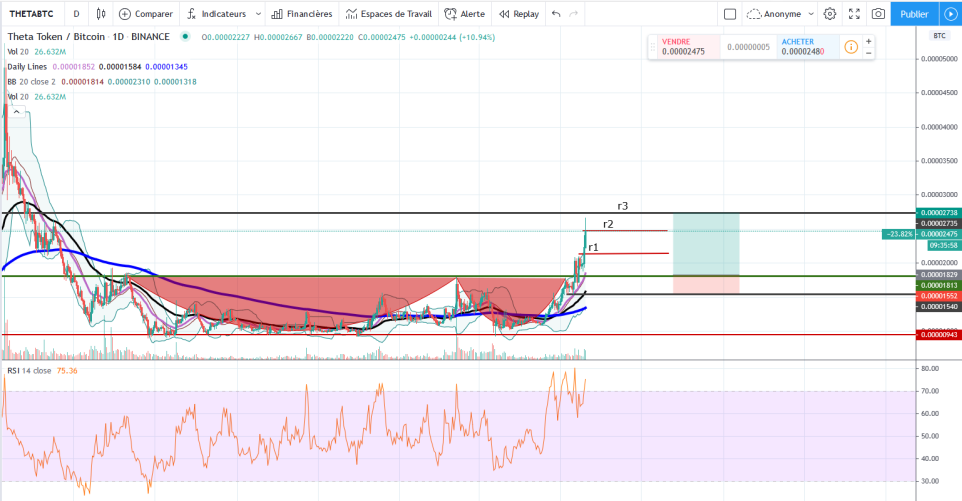Toggle the layout square checkbox
Viewport: 962px width, 501px height.
(x=730, y=13)
